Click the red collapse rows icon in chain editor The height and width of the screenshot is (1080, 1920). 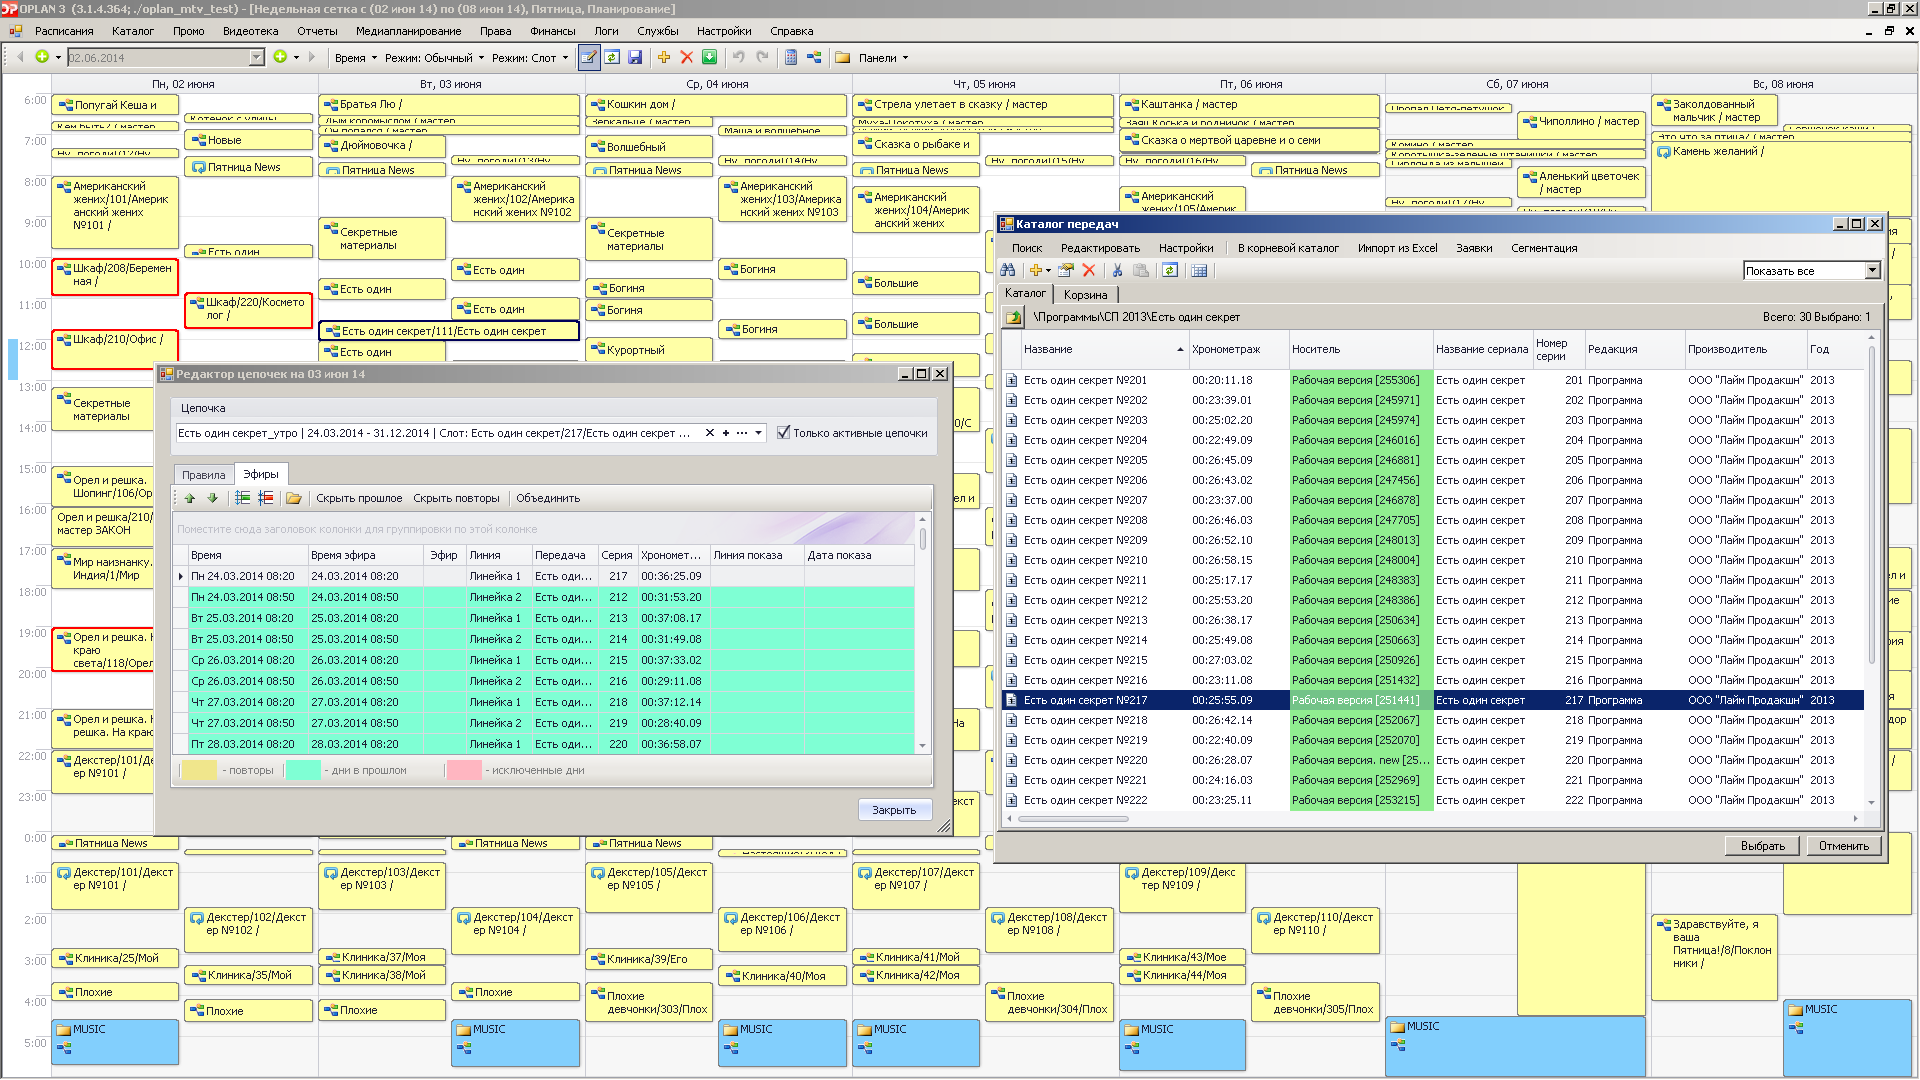(265, 498)
